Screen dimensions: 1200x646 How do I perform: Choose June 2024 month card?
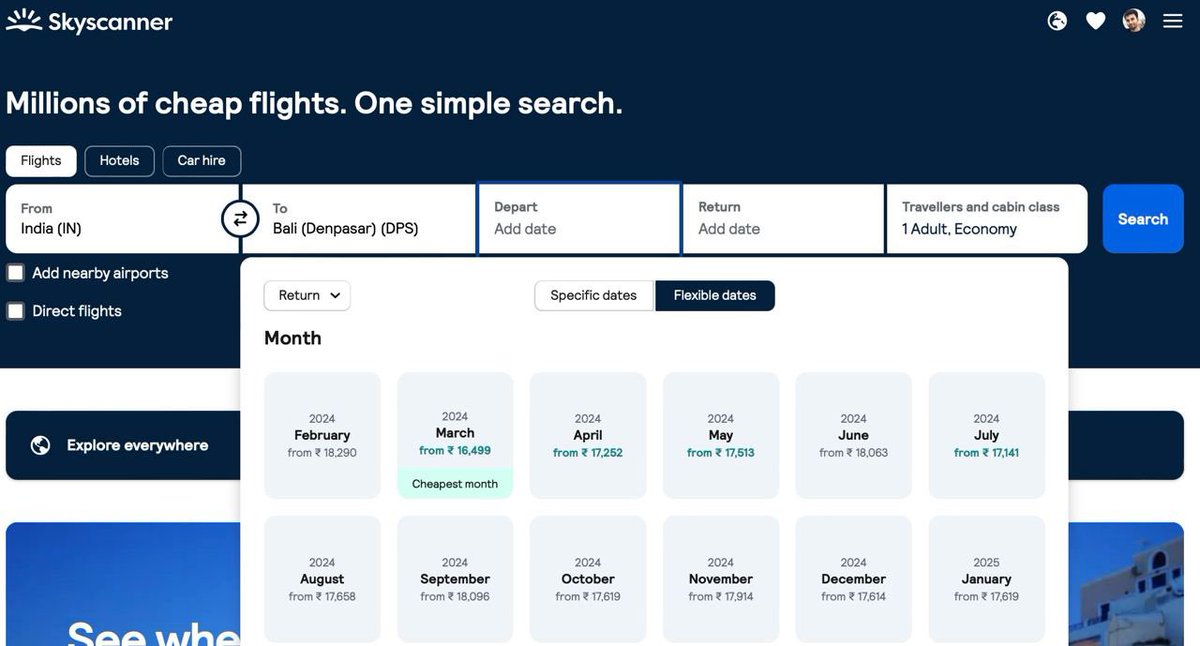click(x=854, y=435)
